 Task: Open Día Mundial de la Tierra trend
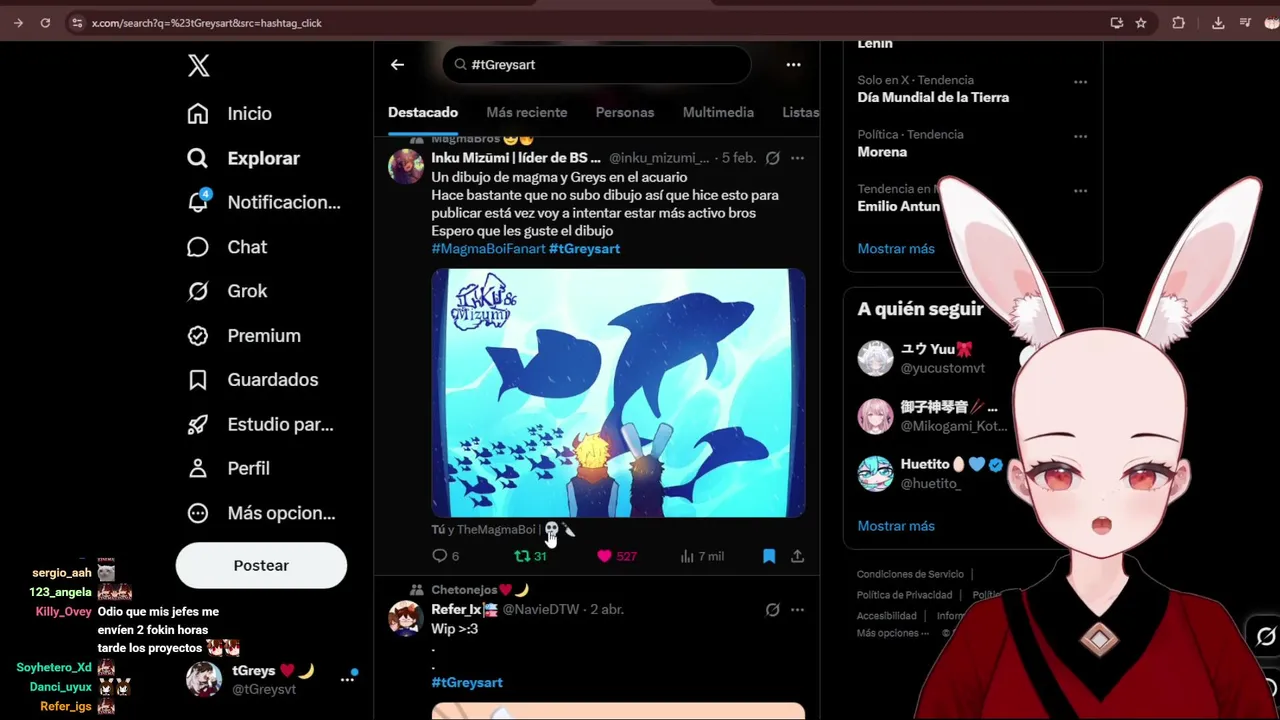[x=933, y=97]
